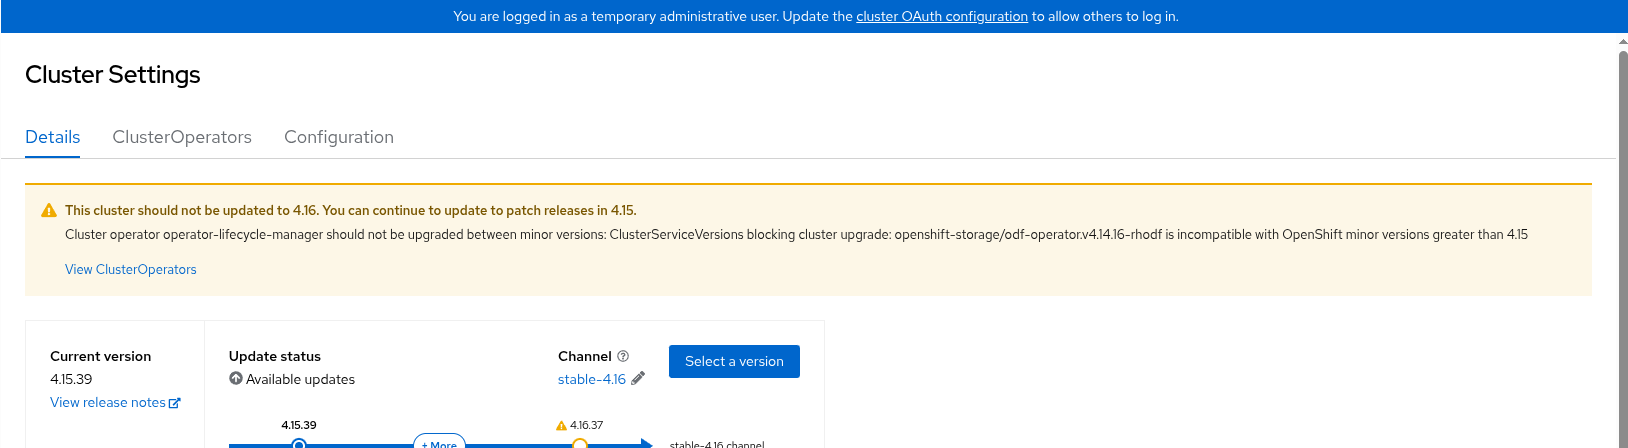Follow the 'cluster OAuth configuration' link
This screenshot has width=1628, height=448.
pyautogui.click(x=942, y=16)
